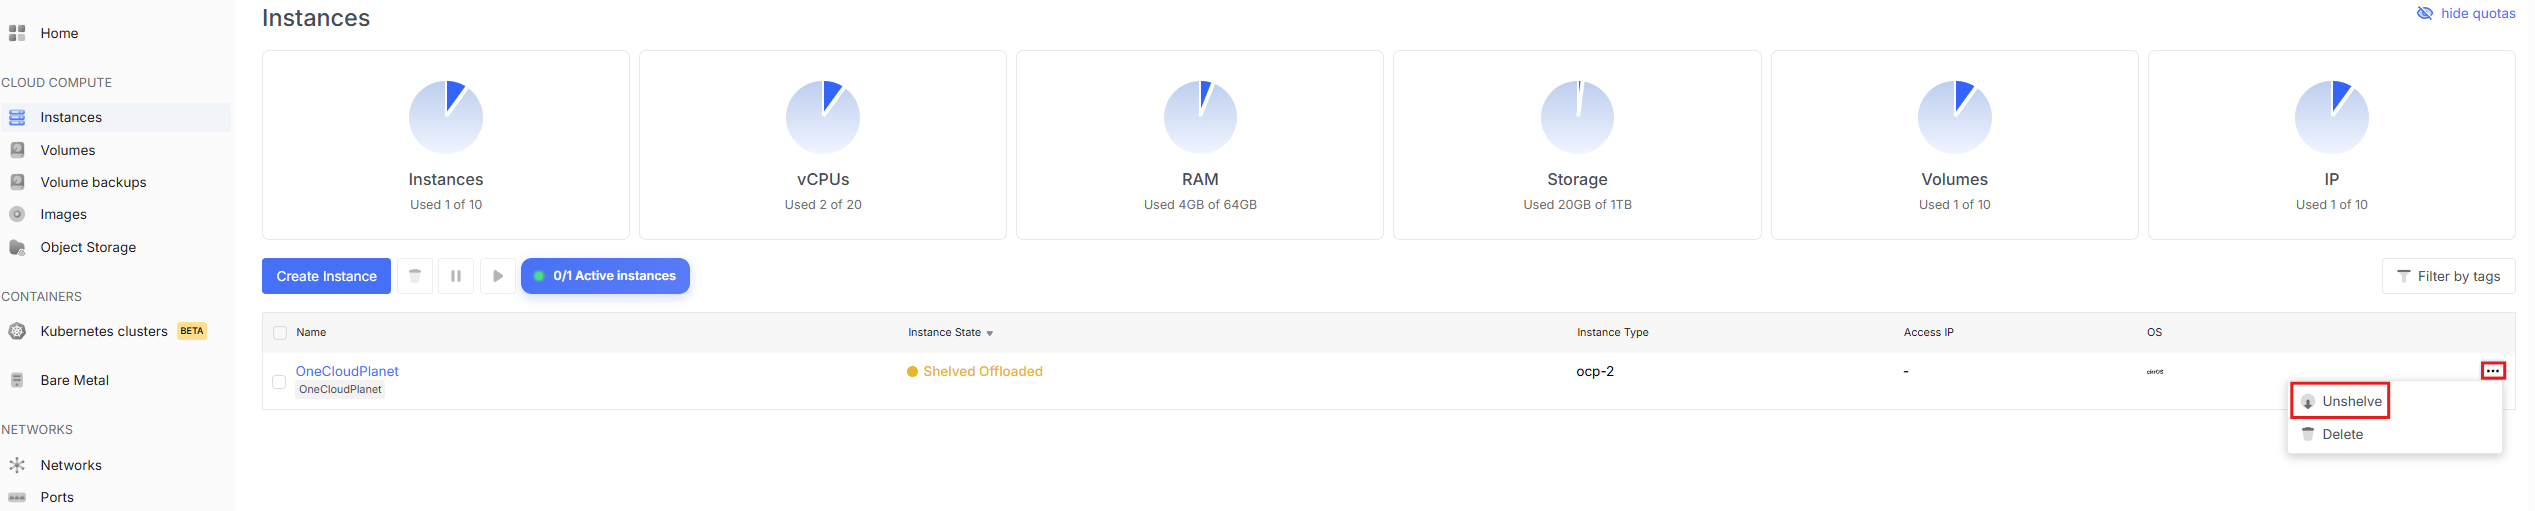Image resolution: width=2535 pixels, height=511 pixels.
Task: Navigate to Networks in the sidebar
Action: pyautogui.click(x=71, y=465)
